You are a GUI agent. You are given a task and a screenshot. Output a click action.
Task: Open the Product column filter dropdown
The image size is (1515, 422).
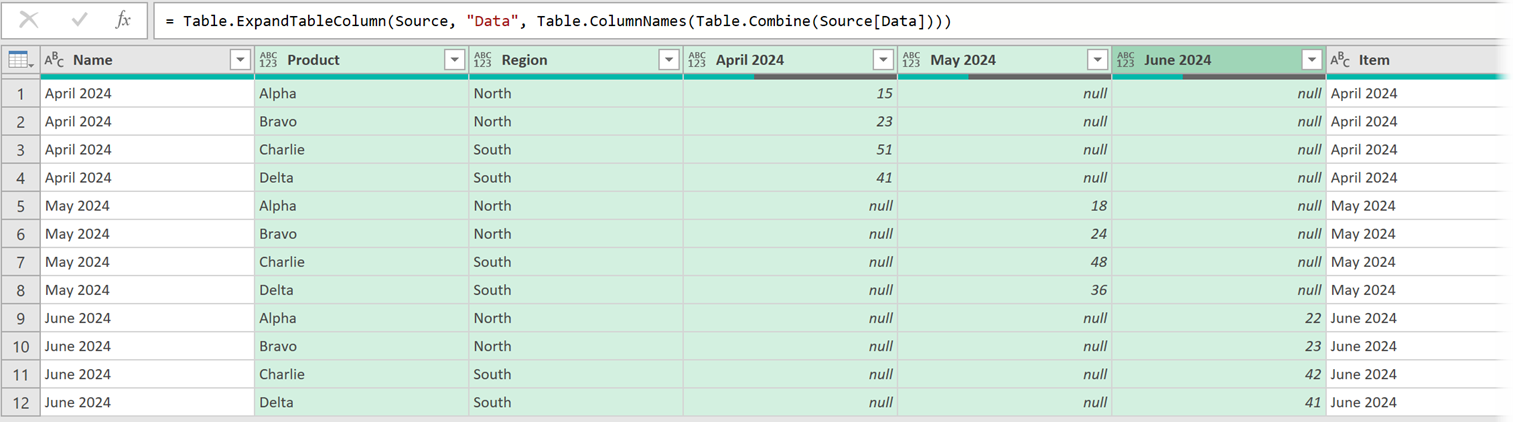[454, 61]
